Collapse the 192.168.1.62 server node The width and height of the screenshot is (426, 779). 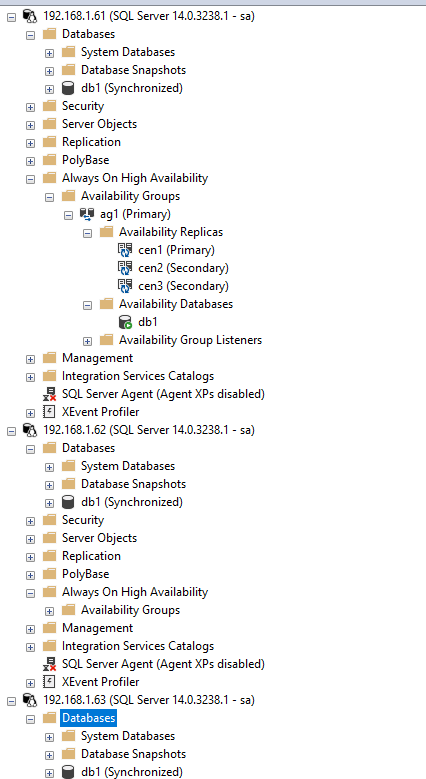pos(11,431)
